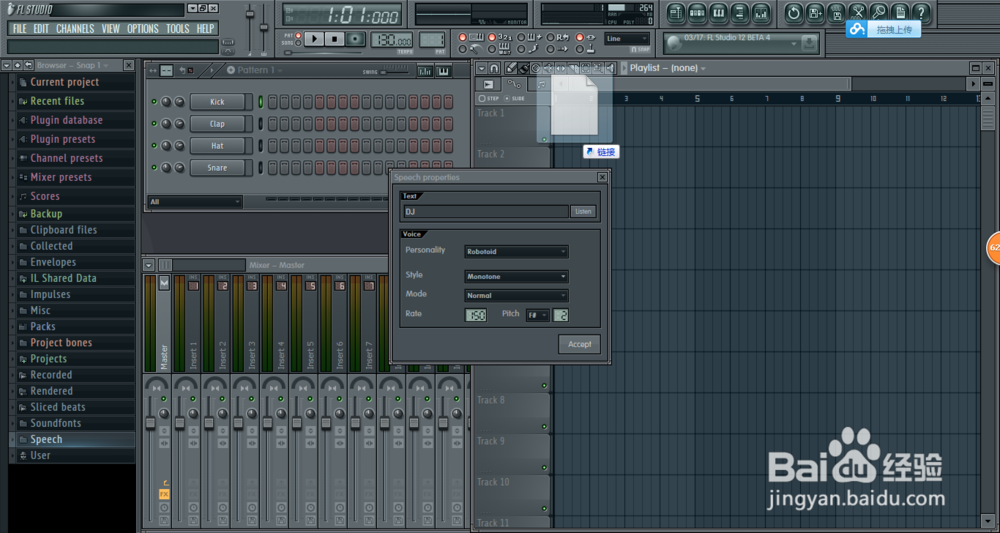This screenshot has width=1000, height=533.
Task: Toggle the first step of the Kick row
Action: [x=272, y=101]
